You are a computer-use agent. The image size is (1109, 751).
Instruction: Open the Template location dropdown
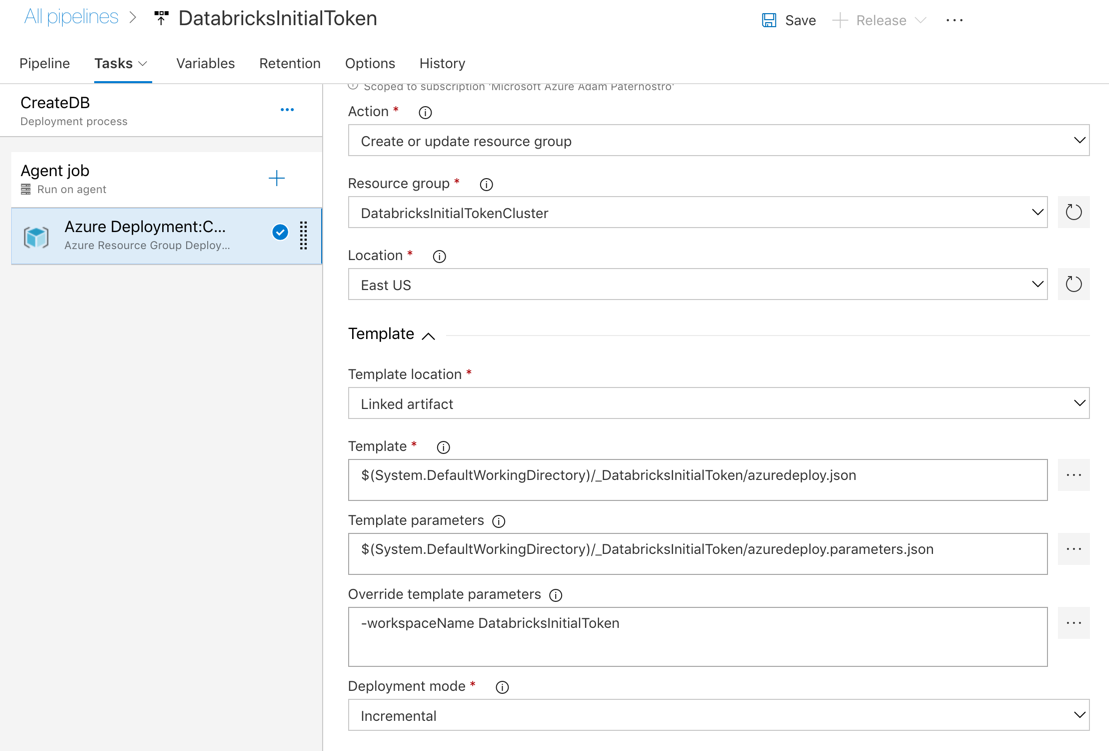click(719, 403)
